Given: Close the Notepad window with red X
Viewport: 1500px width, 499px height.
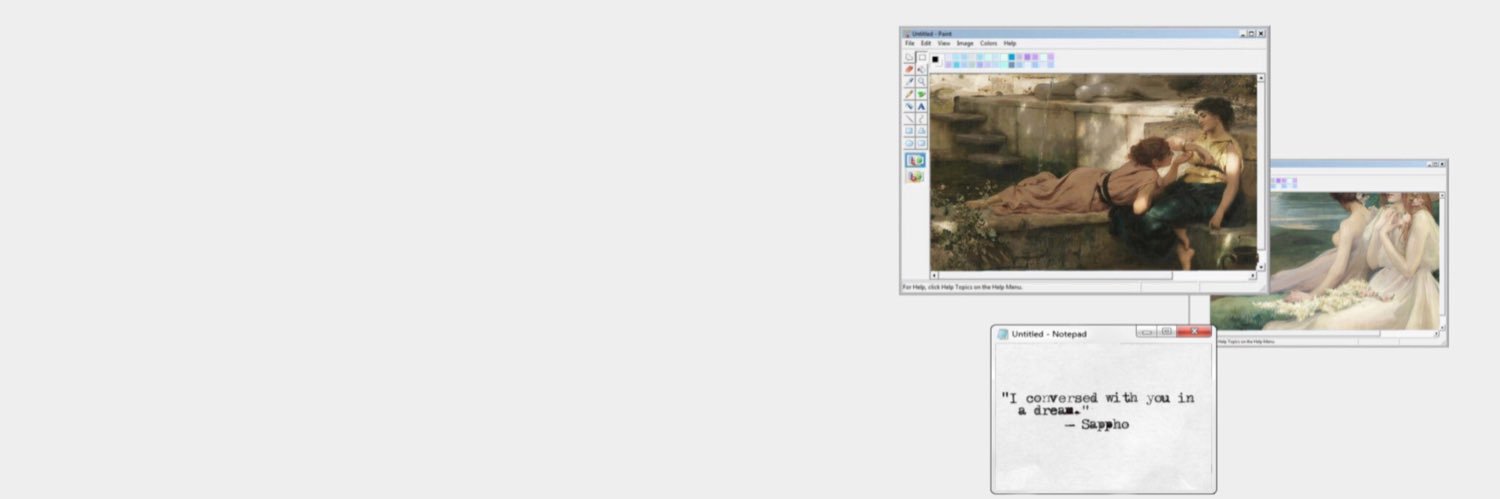Looking at the screenshot, I should 1194,332.
